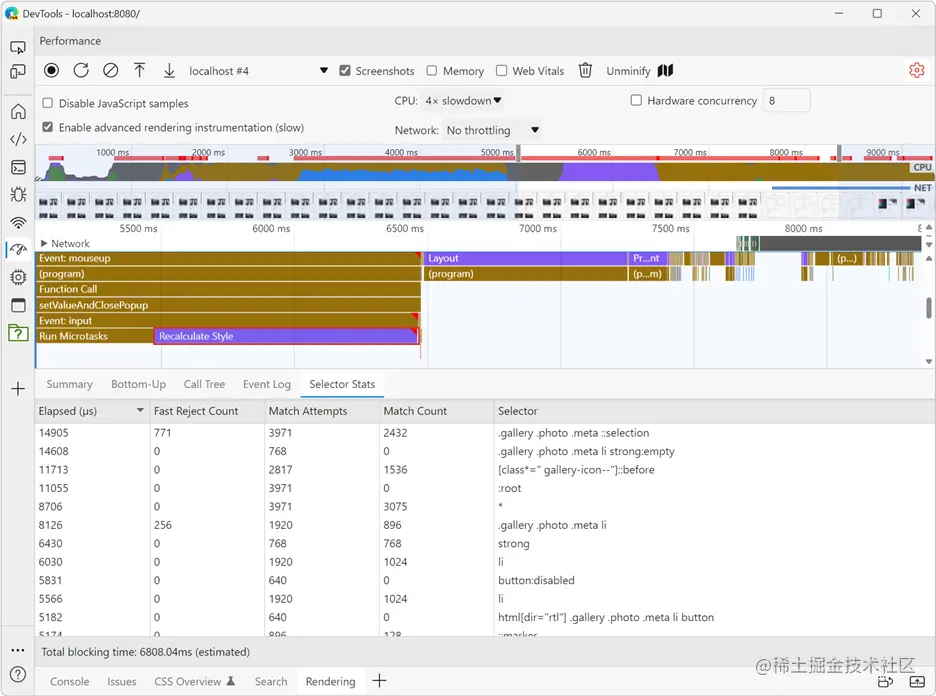Load a profile using the upload arrow
The width and height of the screenshot is (936, 696).
tap(140, 70)
